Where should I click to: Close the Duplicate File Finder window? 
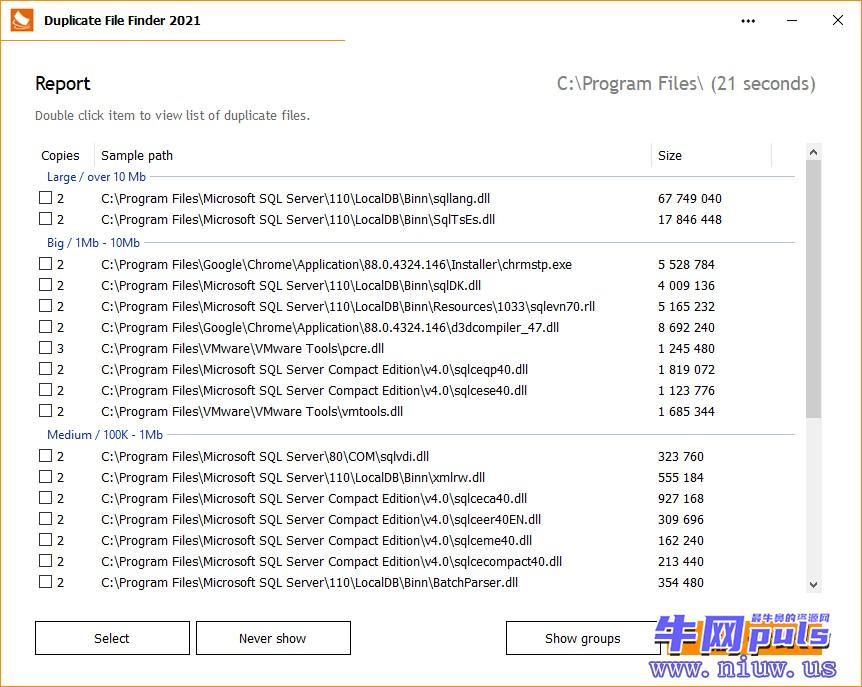click(x=838, y=20)
